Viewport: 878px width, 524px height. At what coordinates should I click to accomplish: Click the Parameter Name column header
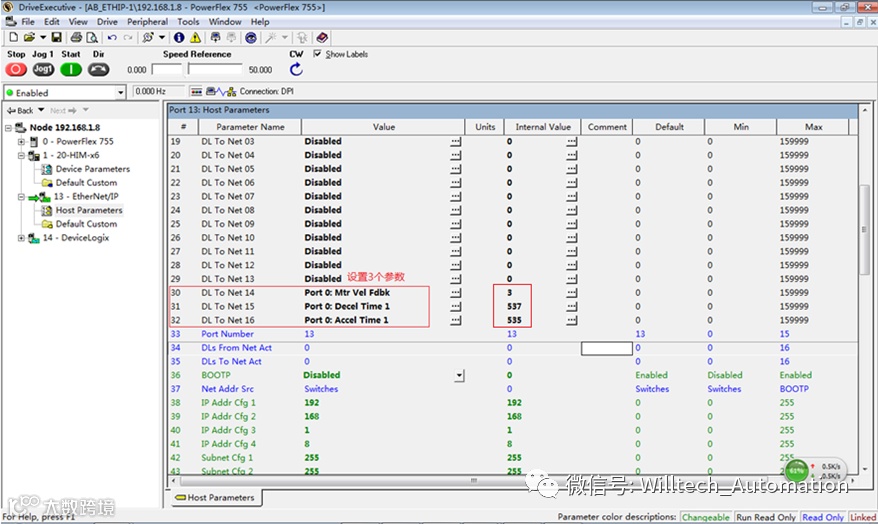(250, 127)
